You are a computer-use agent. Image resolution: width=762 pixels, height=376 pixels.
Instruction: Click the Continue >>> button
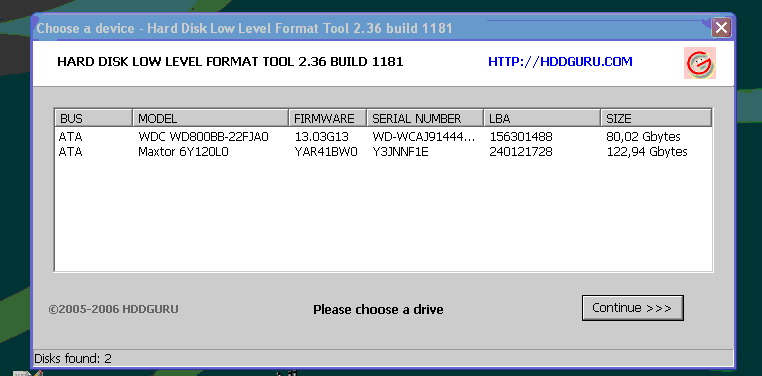tap(632, 308)
